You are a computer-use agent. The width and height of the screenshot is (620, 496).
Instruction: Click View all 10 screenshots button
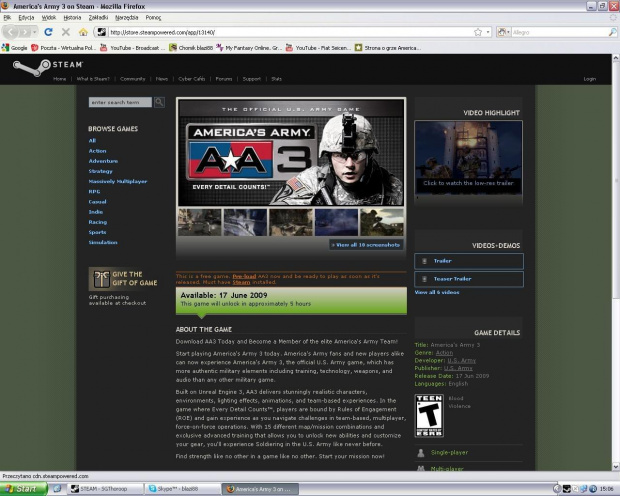[x=366, y=245]
